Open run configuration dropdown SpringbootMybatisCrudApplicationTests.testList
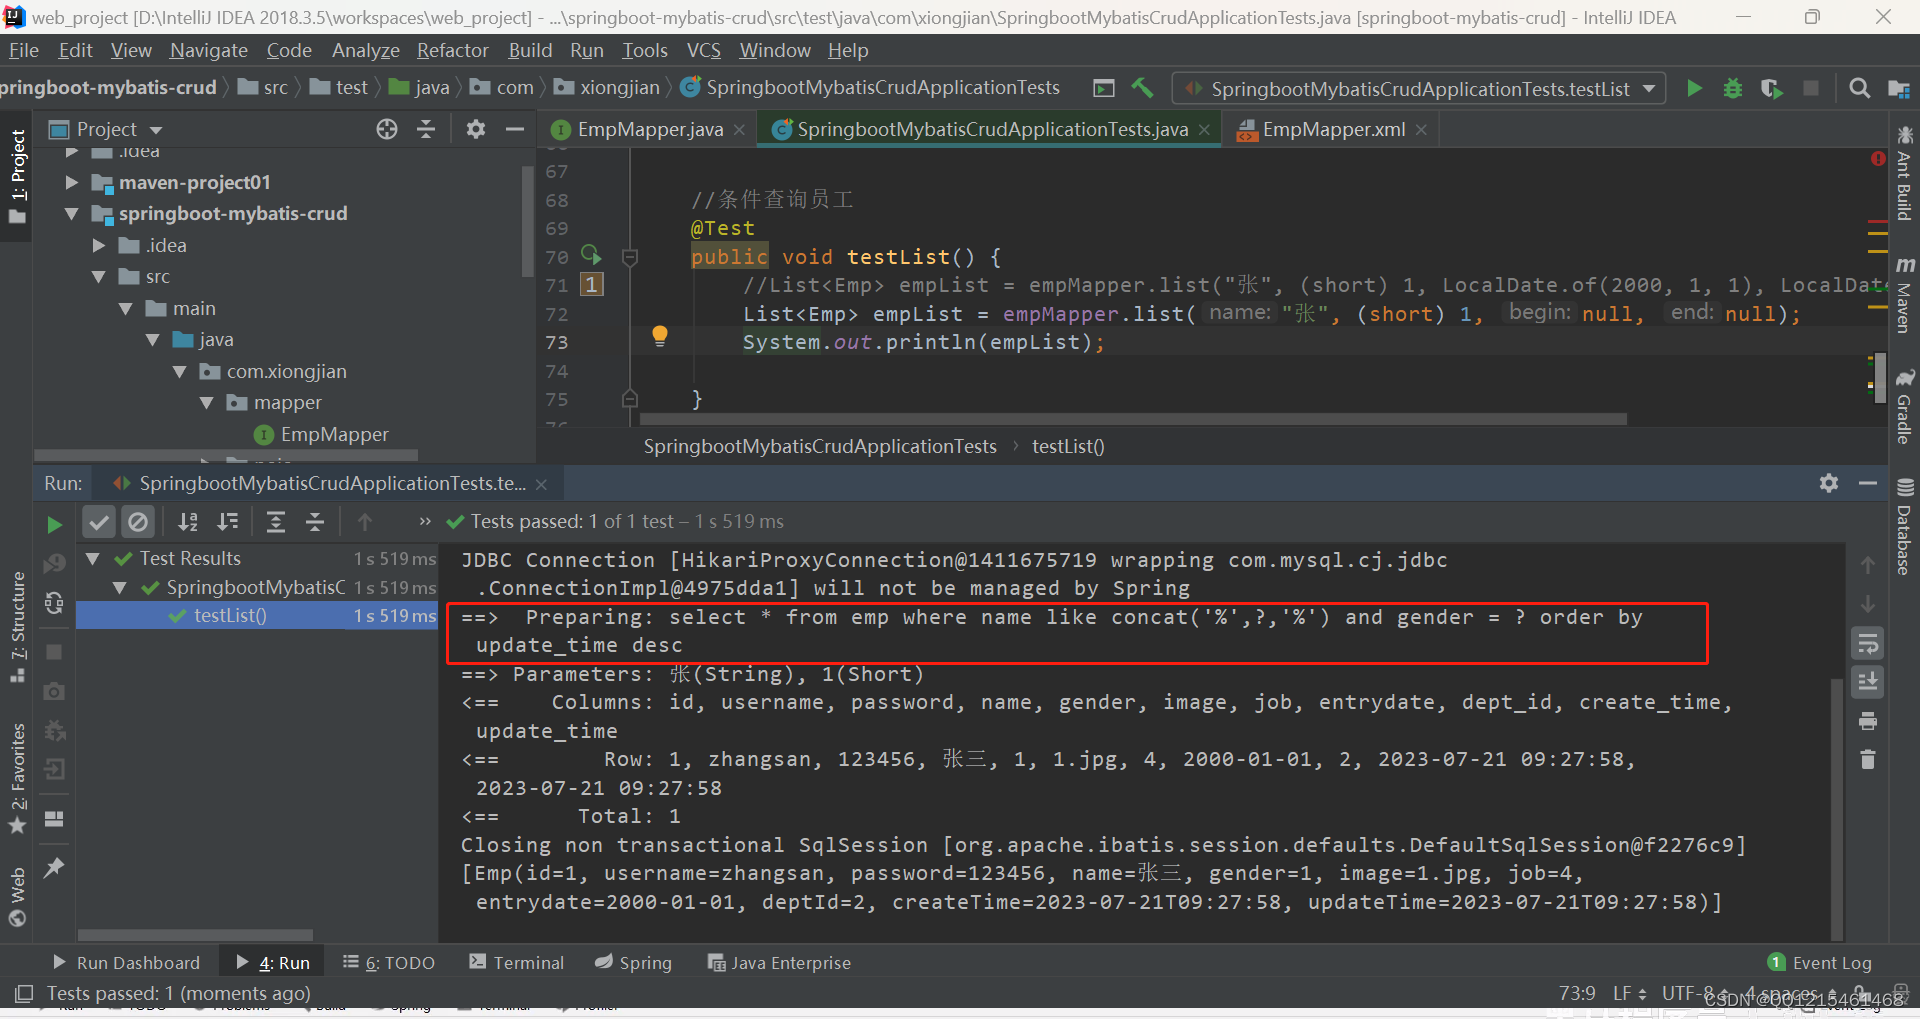The image size is (1920, 1019). click(1420, 89)
